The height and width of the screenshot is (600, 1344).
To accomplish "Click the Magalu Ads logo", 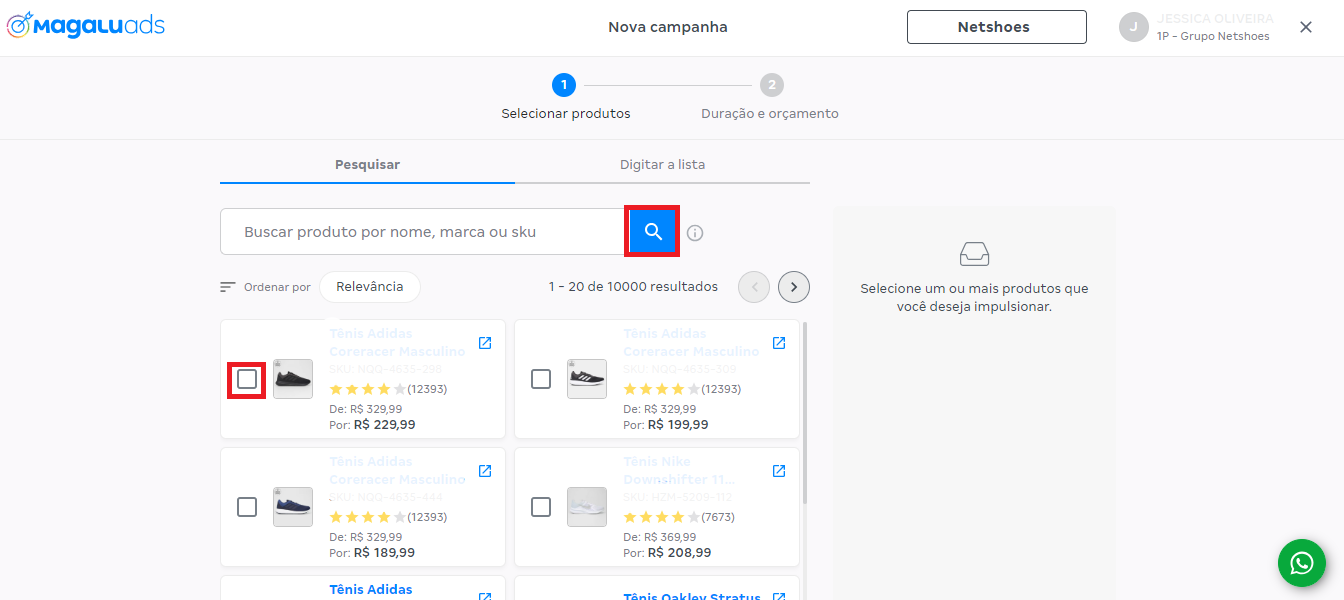I will (x=86, y=25).
